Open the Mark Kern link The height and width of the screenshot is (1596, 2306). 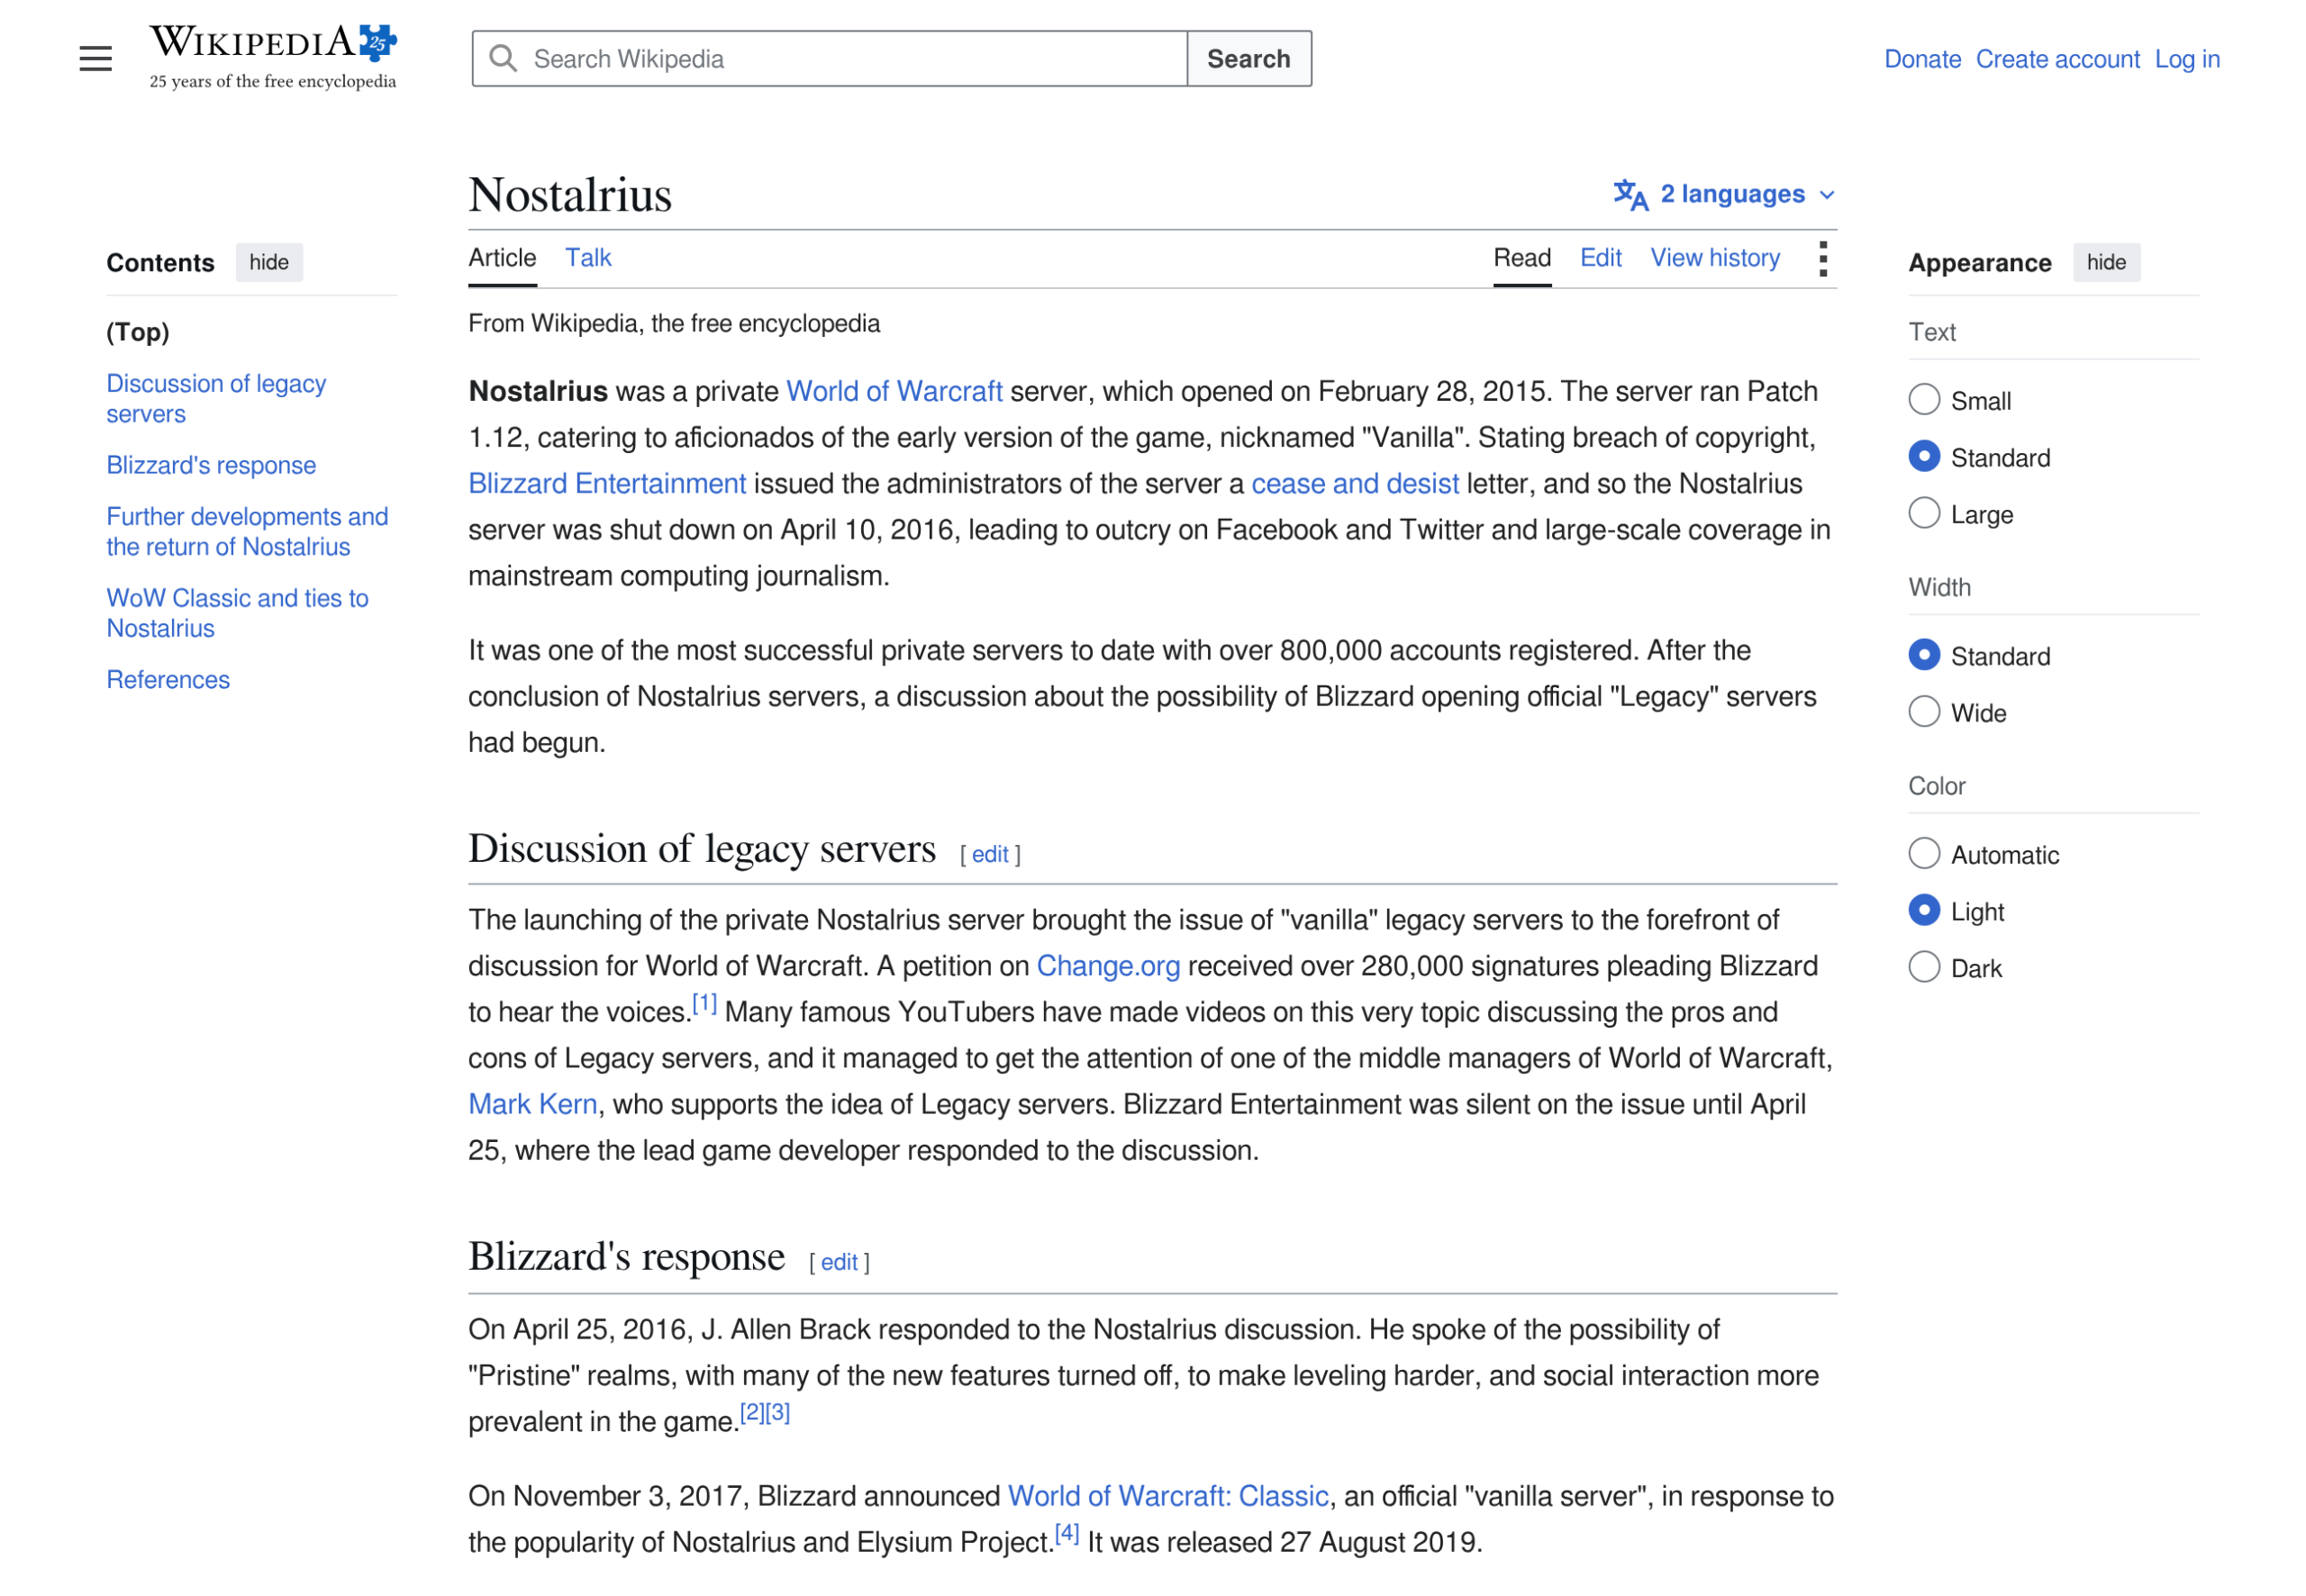pos(533,1103)
